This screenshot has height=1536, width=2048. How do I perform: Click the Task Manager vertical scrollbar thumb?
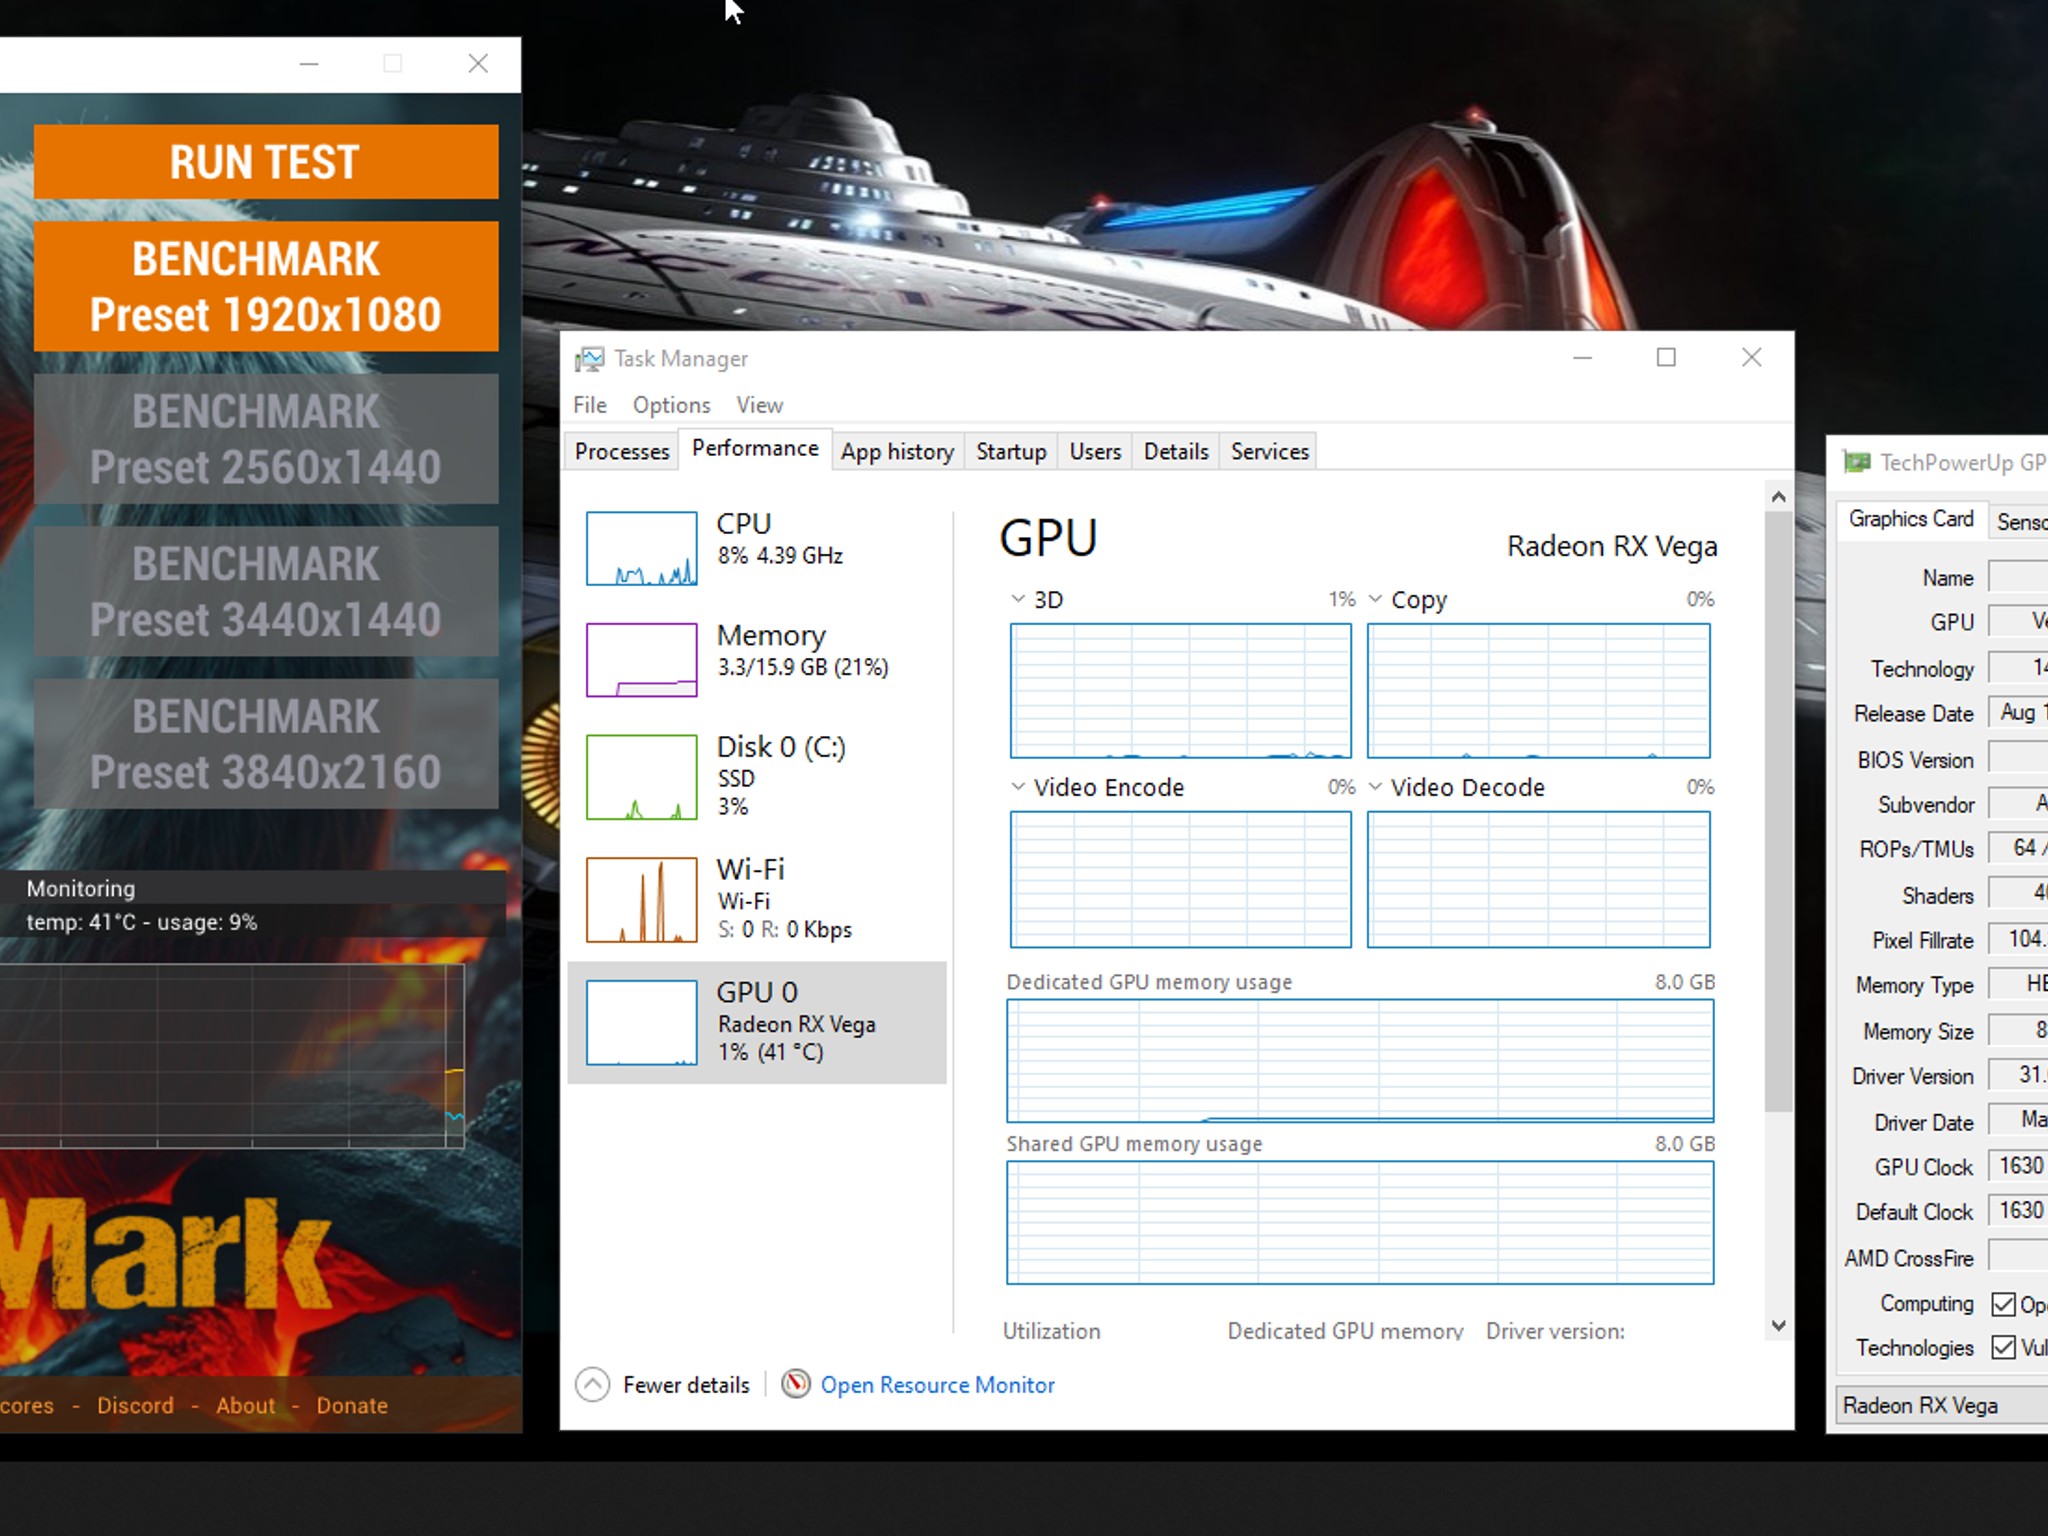pyautogui.click(x=1778, y=811)
